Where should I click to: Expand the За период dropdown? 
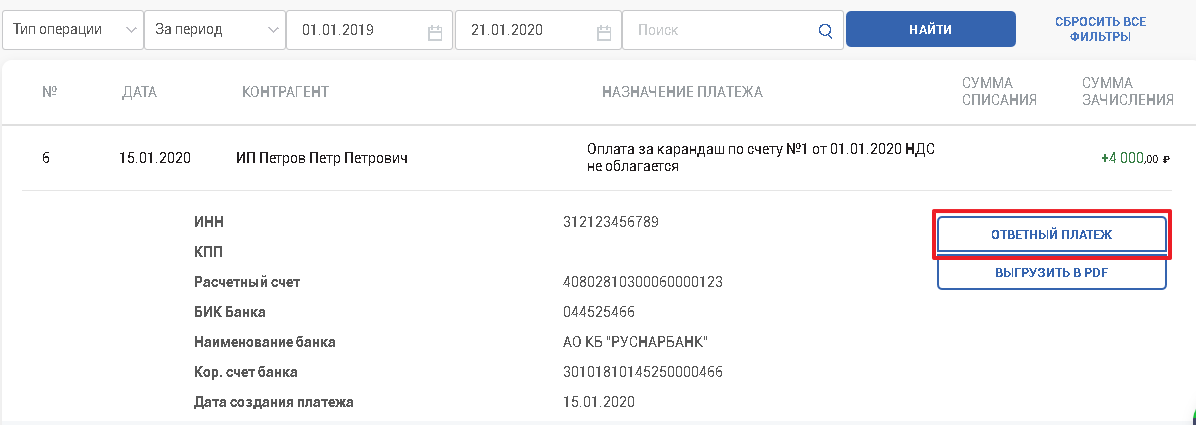214,31
